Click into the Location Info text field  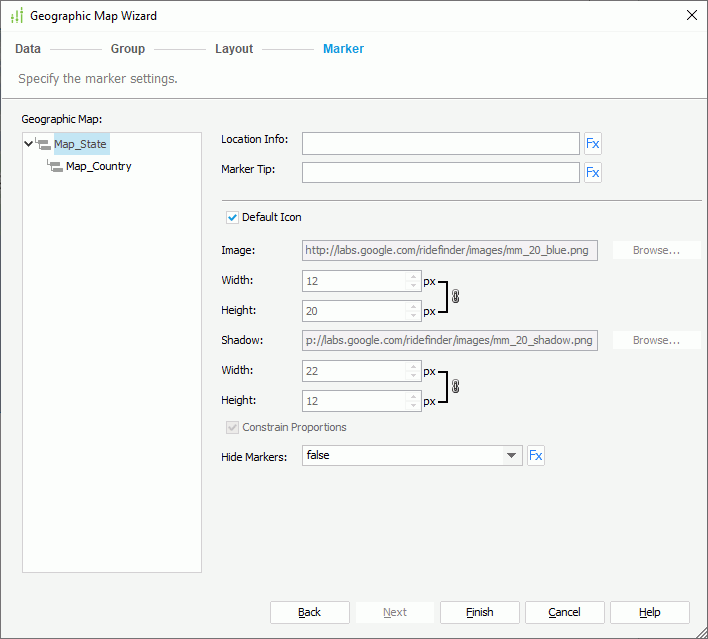[x=440, y=143]
